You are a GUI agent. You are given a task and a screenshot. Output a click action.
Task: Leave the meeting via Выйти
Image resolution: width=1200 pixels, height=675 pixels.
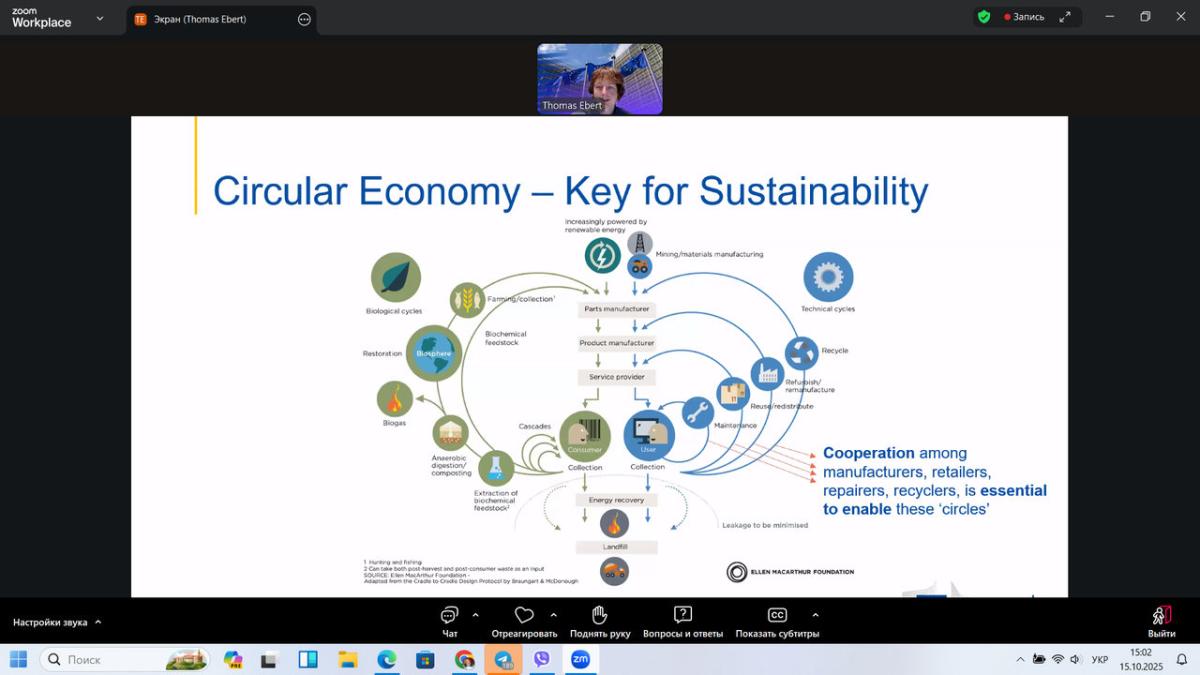pos(1161,621)
